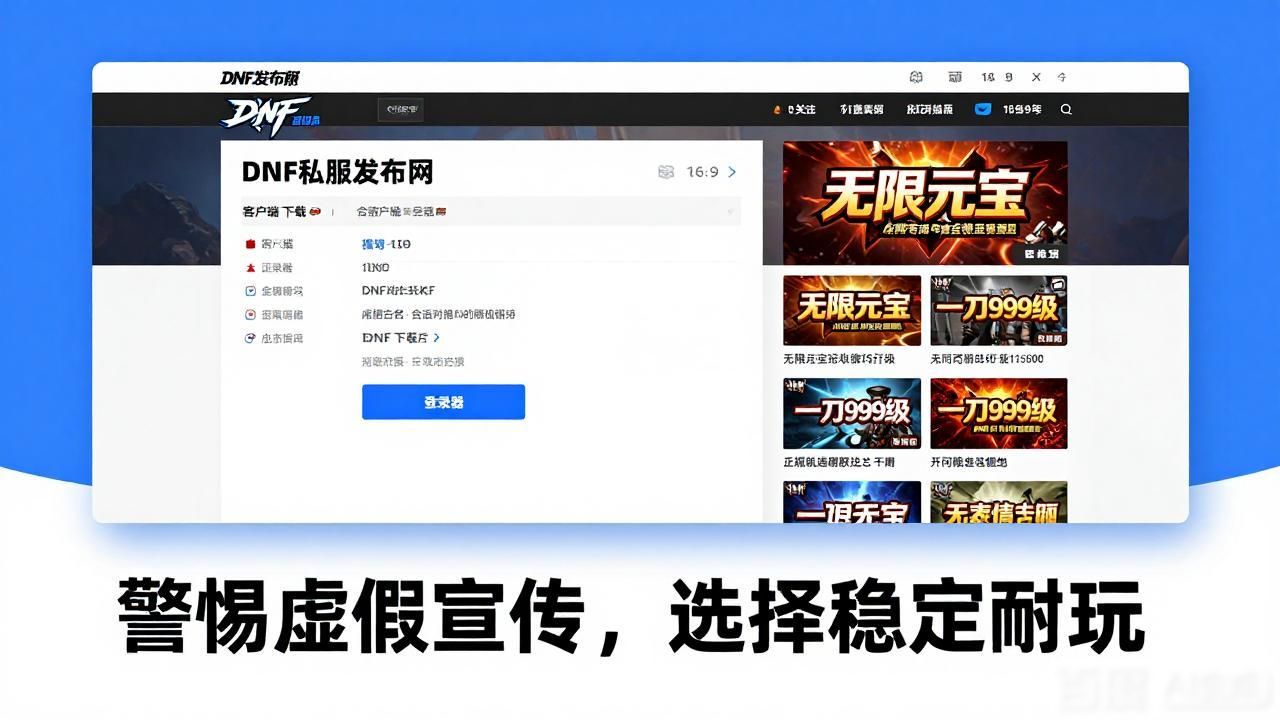Click the blue mail icon in the navbar
The height and width of the screenshot is (720, 1280).
[983, 109]
